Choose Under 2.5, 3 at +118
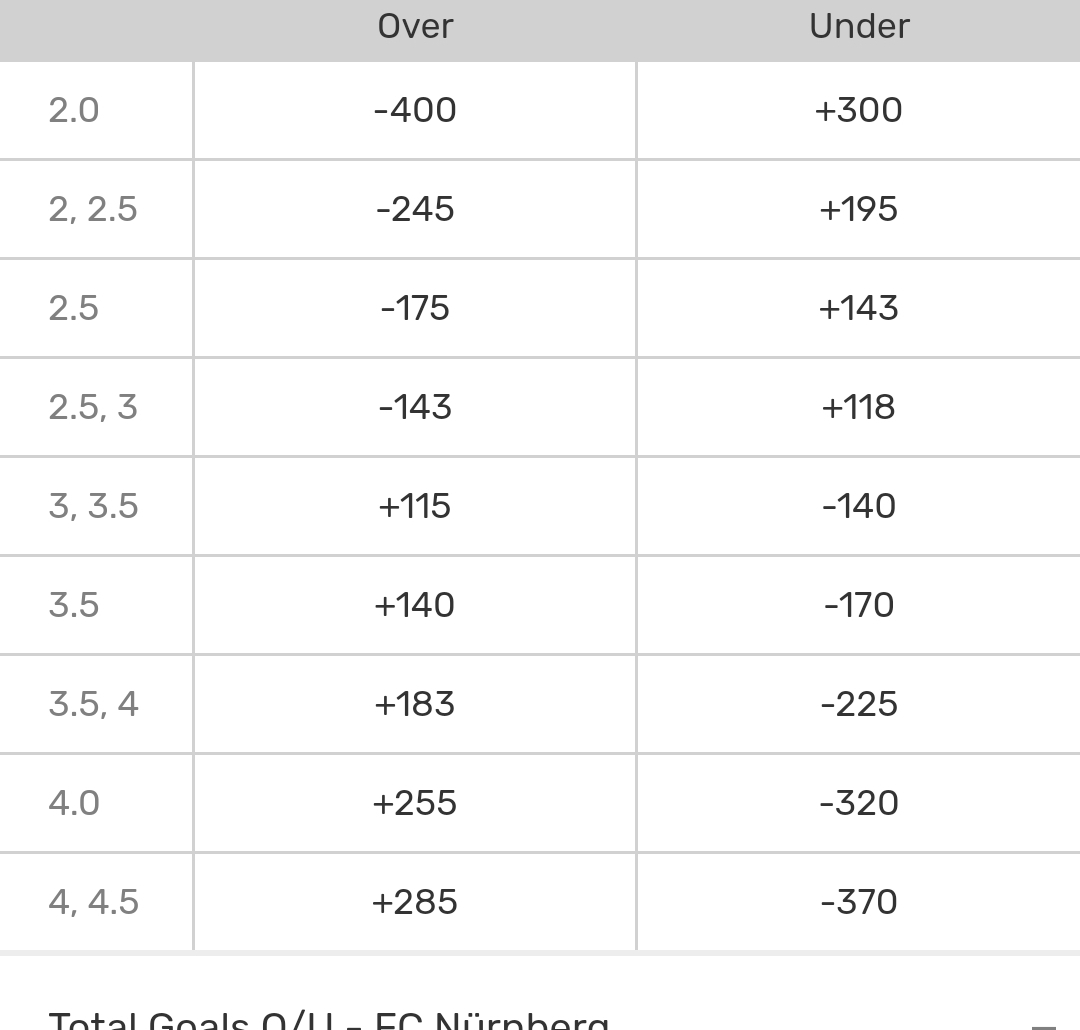 (x=858, y=407)
